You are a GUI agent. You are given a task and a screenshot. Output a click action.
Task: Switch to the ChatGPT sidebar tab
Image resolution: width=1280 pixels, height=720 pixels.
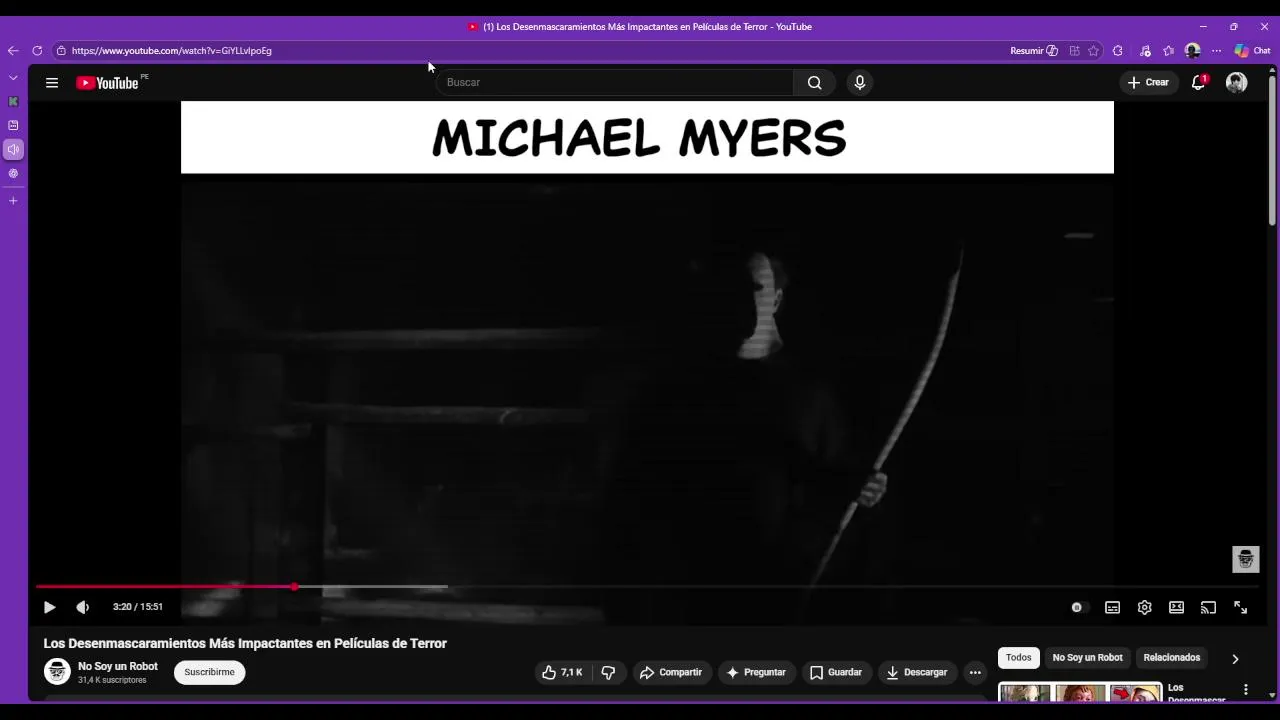[x=13, y=173]
